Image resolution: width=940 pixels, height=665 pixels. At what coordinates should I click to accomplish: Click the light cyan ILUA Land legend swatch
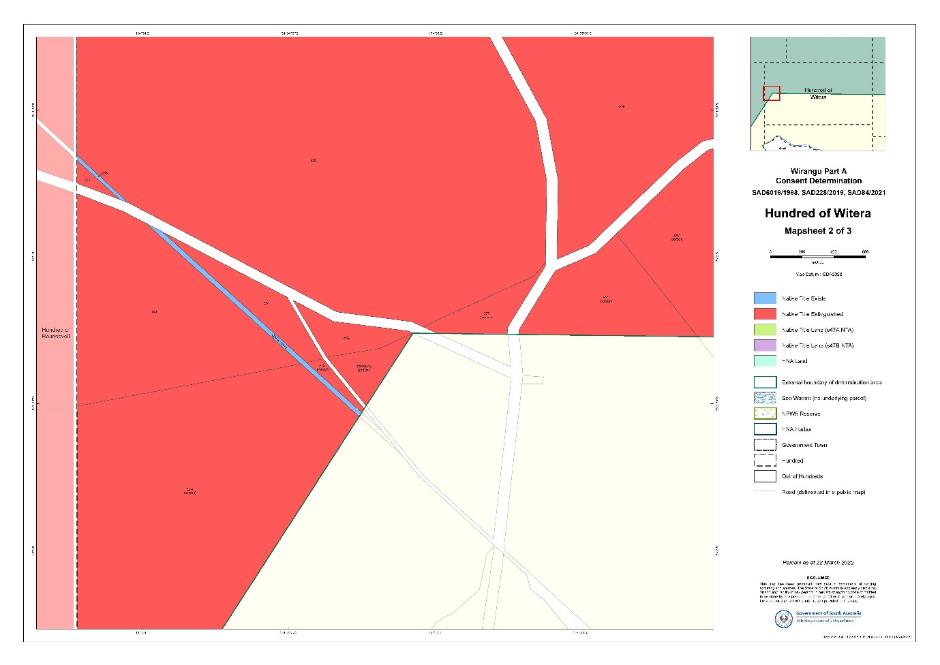(765, 361)
